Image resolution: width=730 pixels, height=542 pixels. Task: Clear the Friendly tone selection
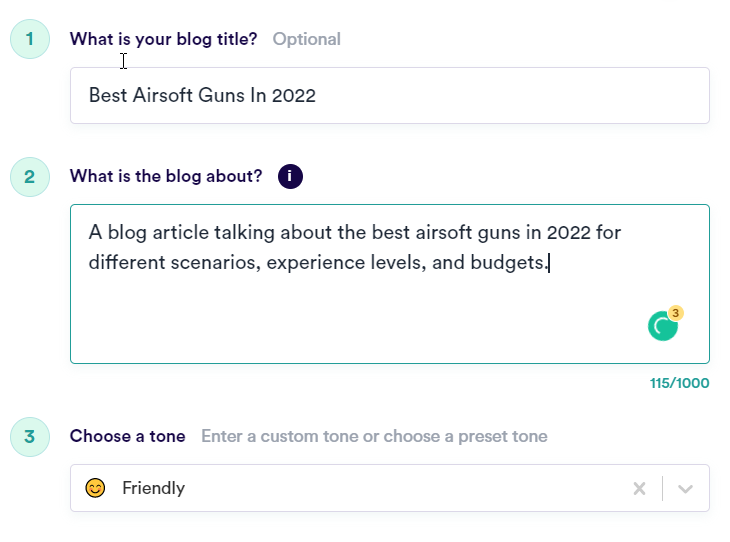[x=639, y=488]
